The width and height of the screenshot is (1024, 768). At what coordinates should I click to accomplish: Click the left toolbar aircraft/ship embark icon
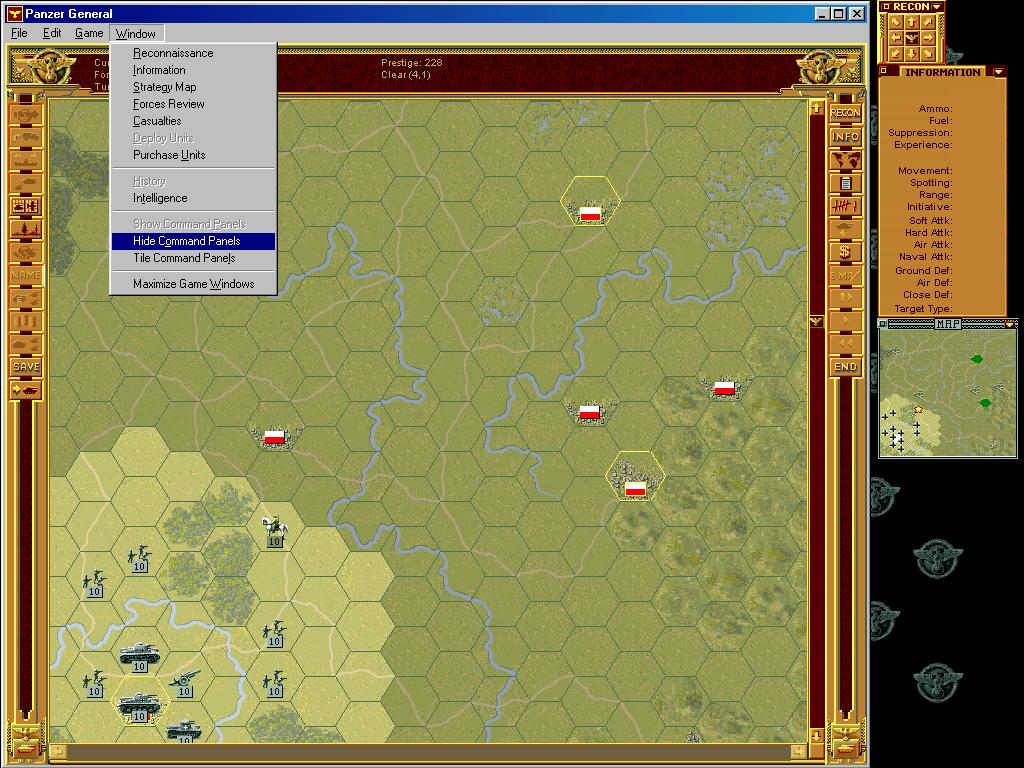26,160
